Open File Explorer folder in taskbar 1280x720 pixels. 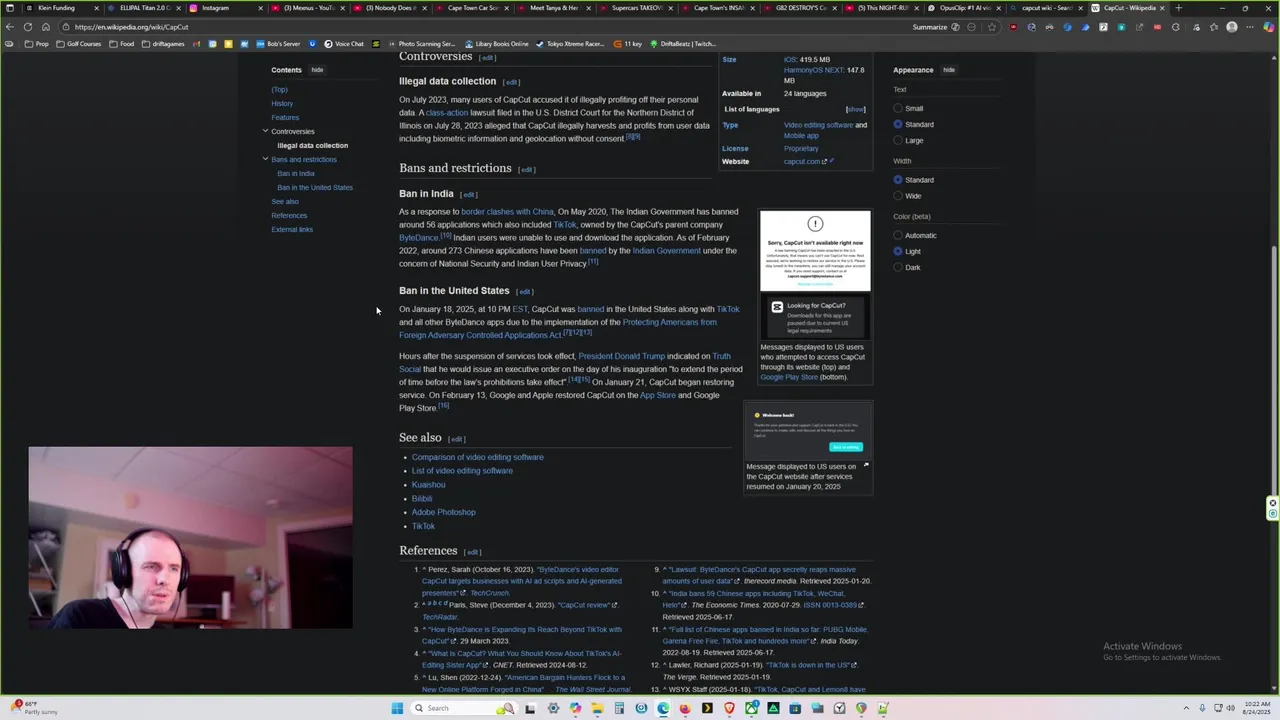click(x=597, y=708)
